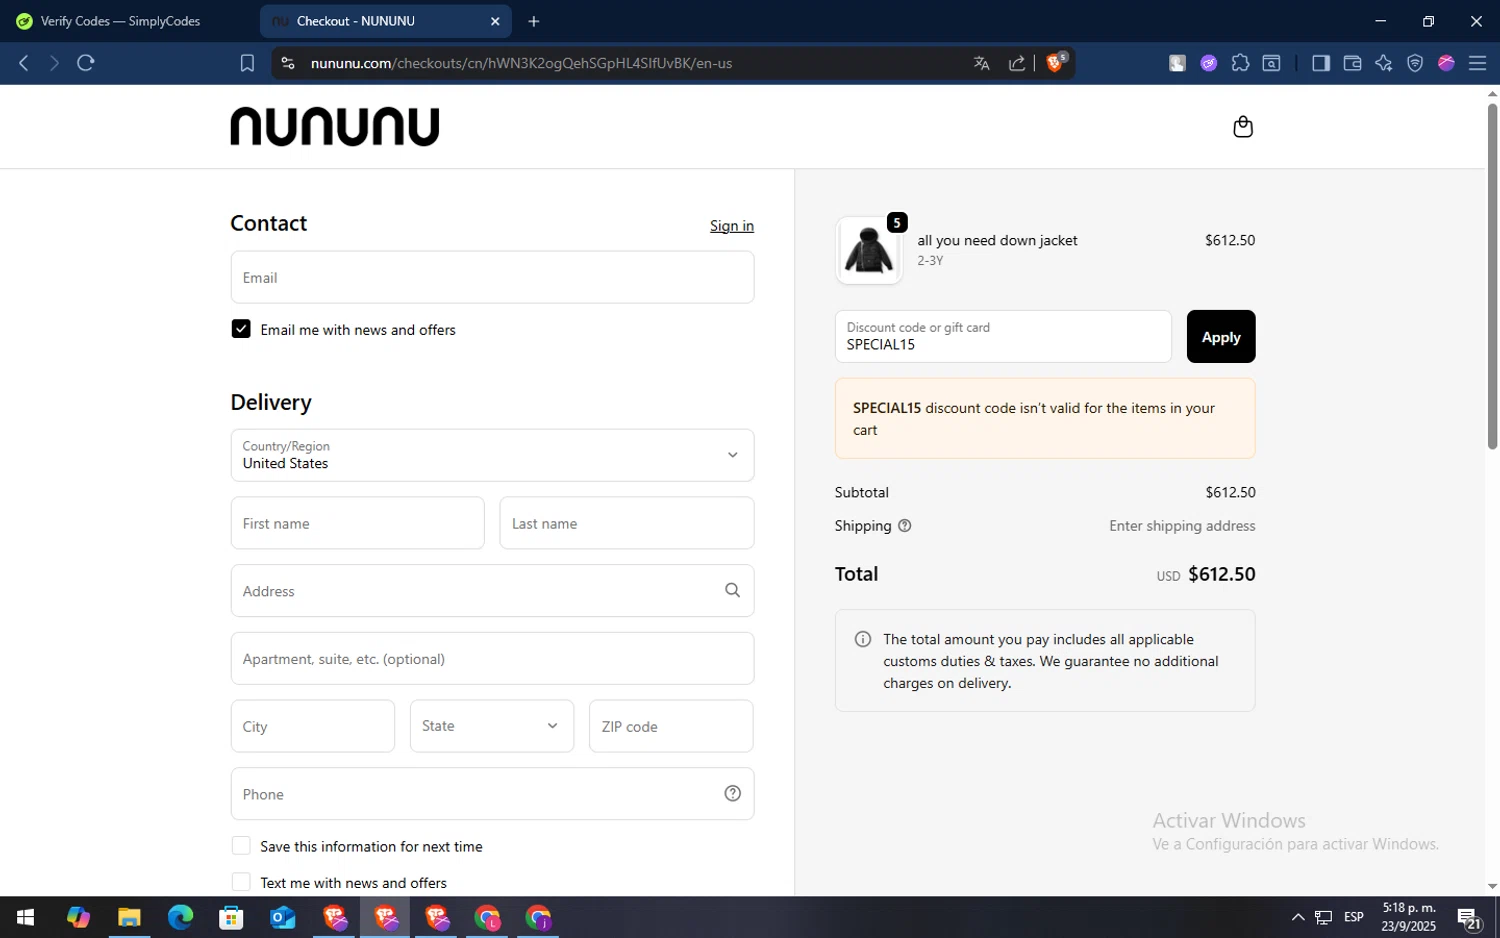Launch File Explorer from the taskbar

tap(129, 917)
